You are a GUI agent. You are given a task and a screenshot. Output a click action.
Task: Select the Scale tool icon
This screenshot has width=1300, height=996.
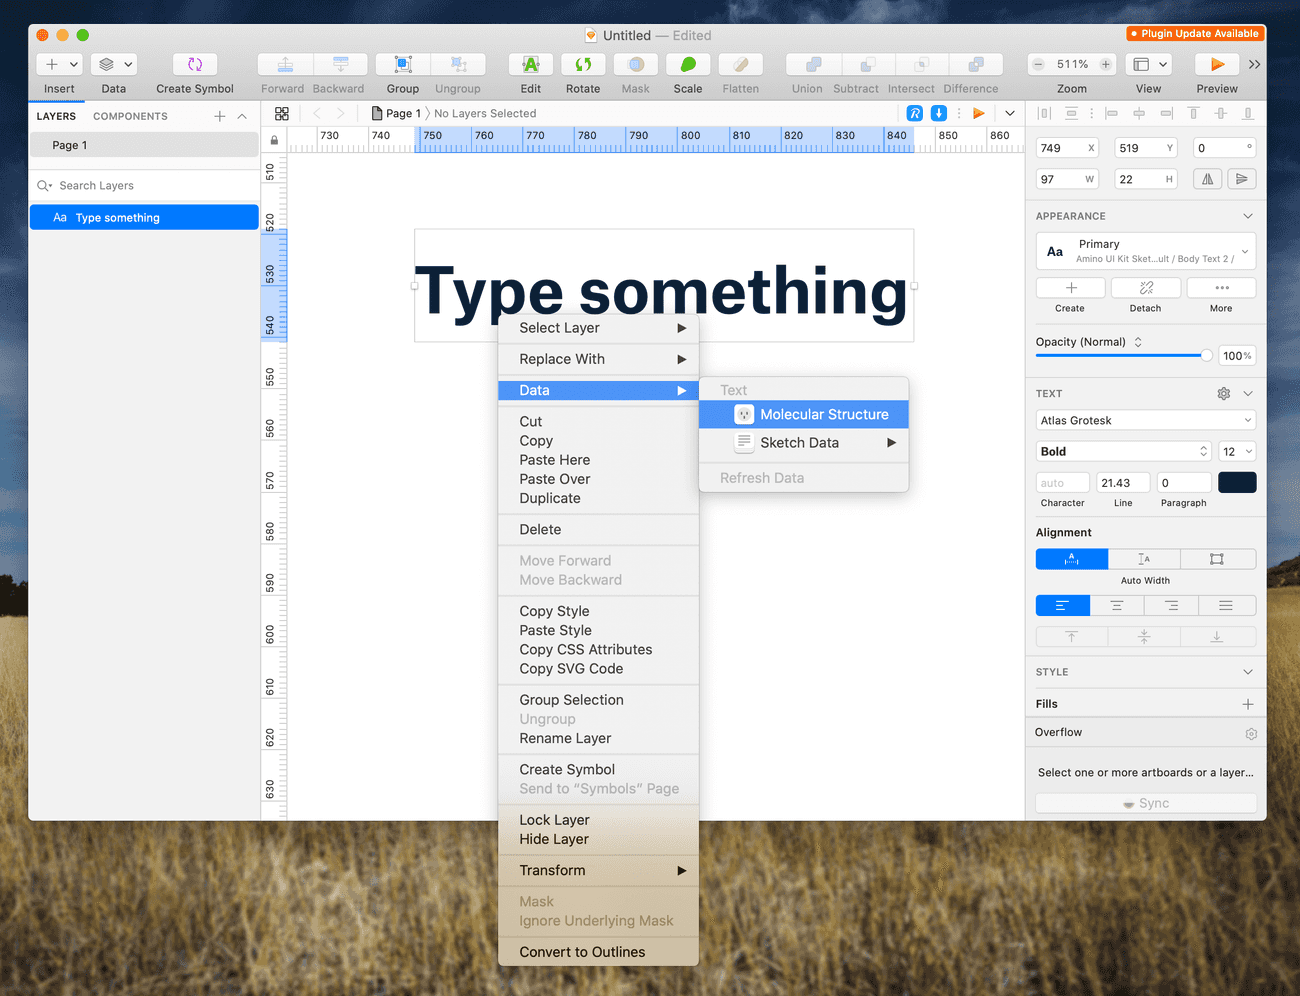pos(688,64)
